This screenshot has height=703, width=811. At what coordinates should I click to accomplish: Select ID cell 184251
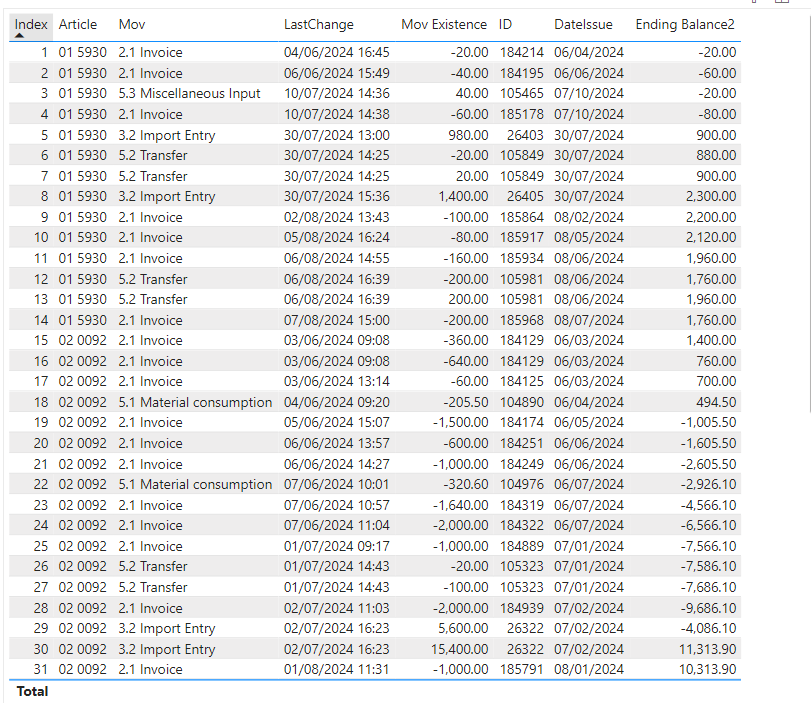(x=521, y=443)
